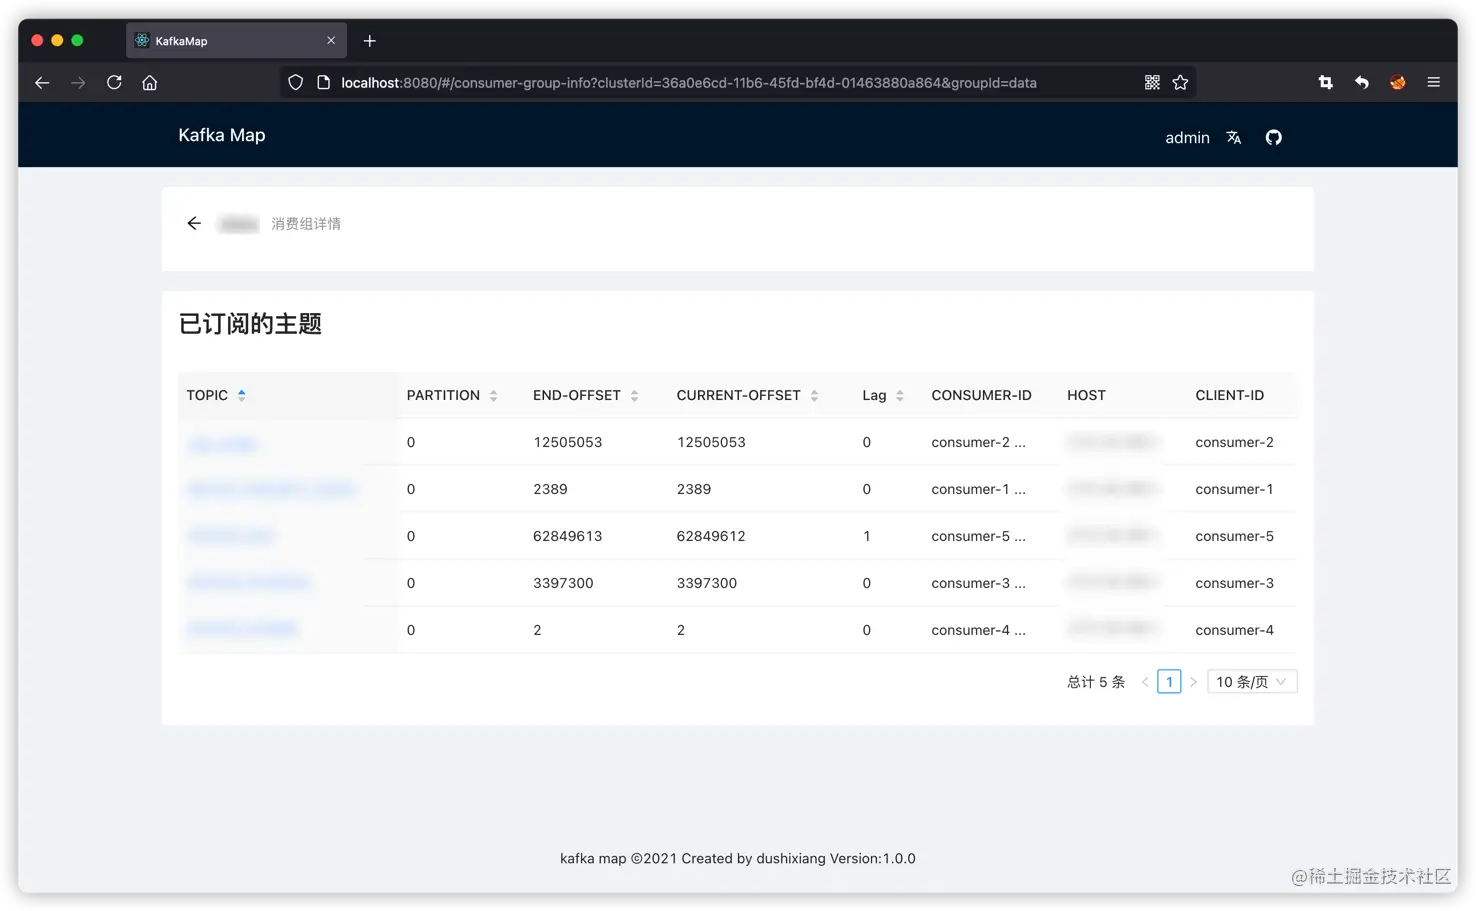Click the Kafka Map logo title
Viewport: 1476px width, 911px height.
[222, 135]
